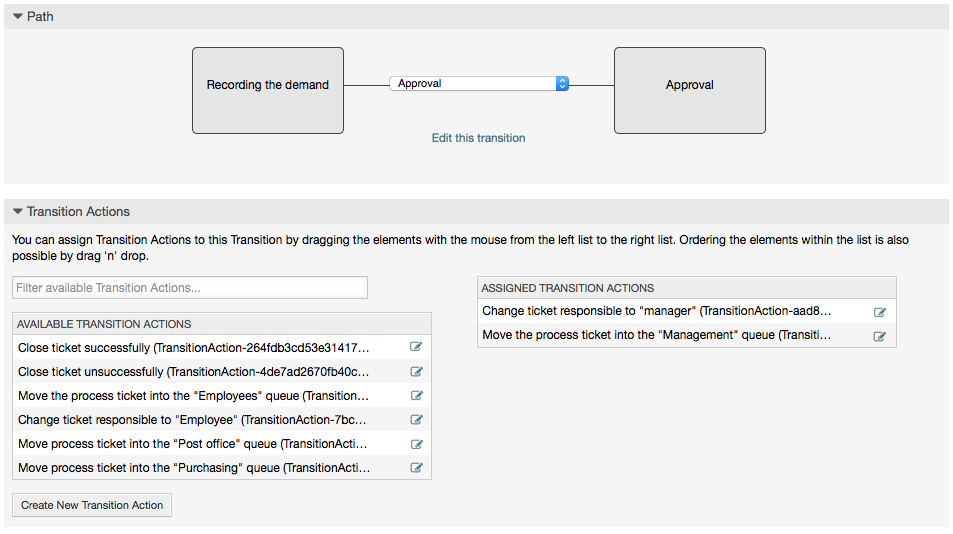Edit the Change ticket responsible to "Employee" action
The width and height of the screenshot is (953, 534).
tap(416, 420)
